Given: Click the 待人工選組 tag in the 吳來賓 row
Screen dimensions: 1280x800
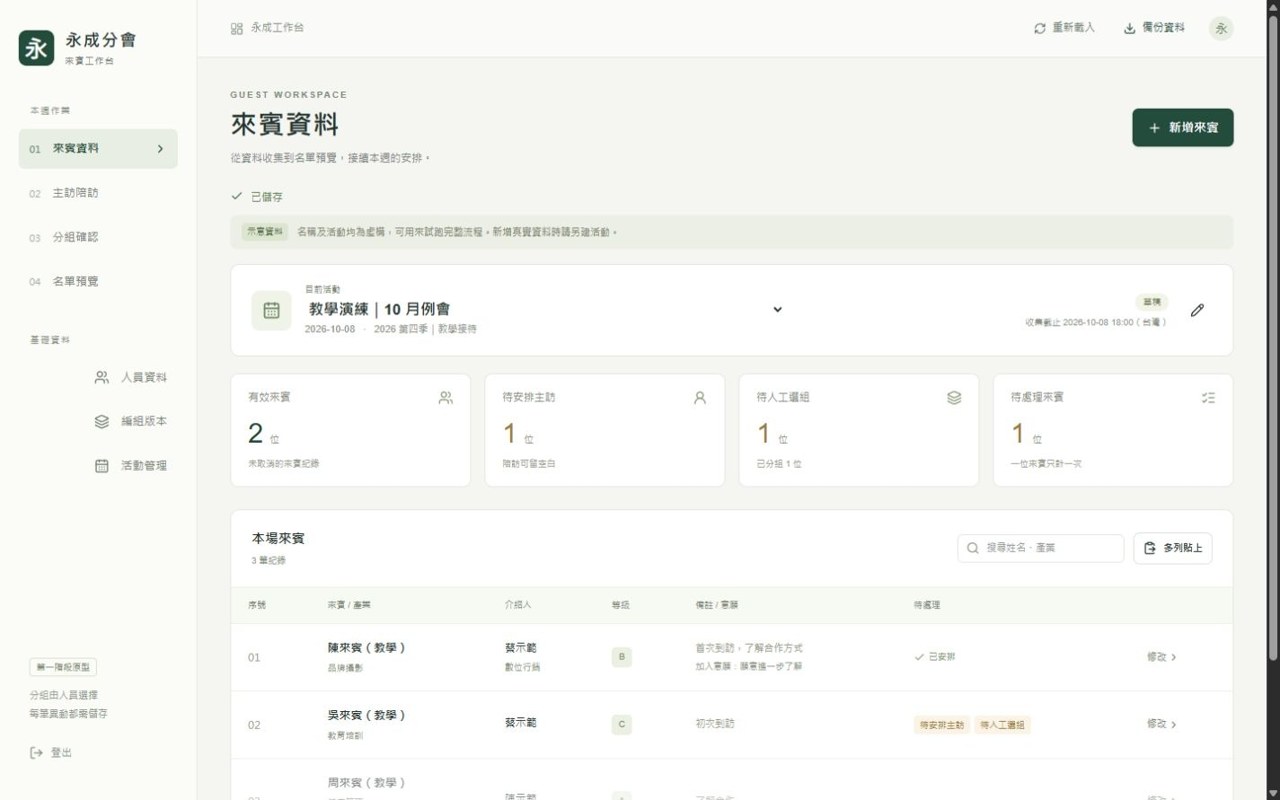Looking at the screenshot, I should click(x=1003, y=724).
